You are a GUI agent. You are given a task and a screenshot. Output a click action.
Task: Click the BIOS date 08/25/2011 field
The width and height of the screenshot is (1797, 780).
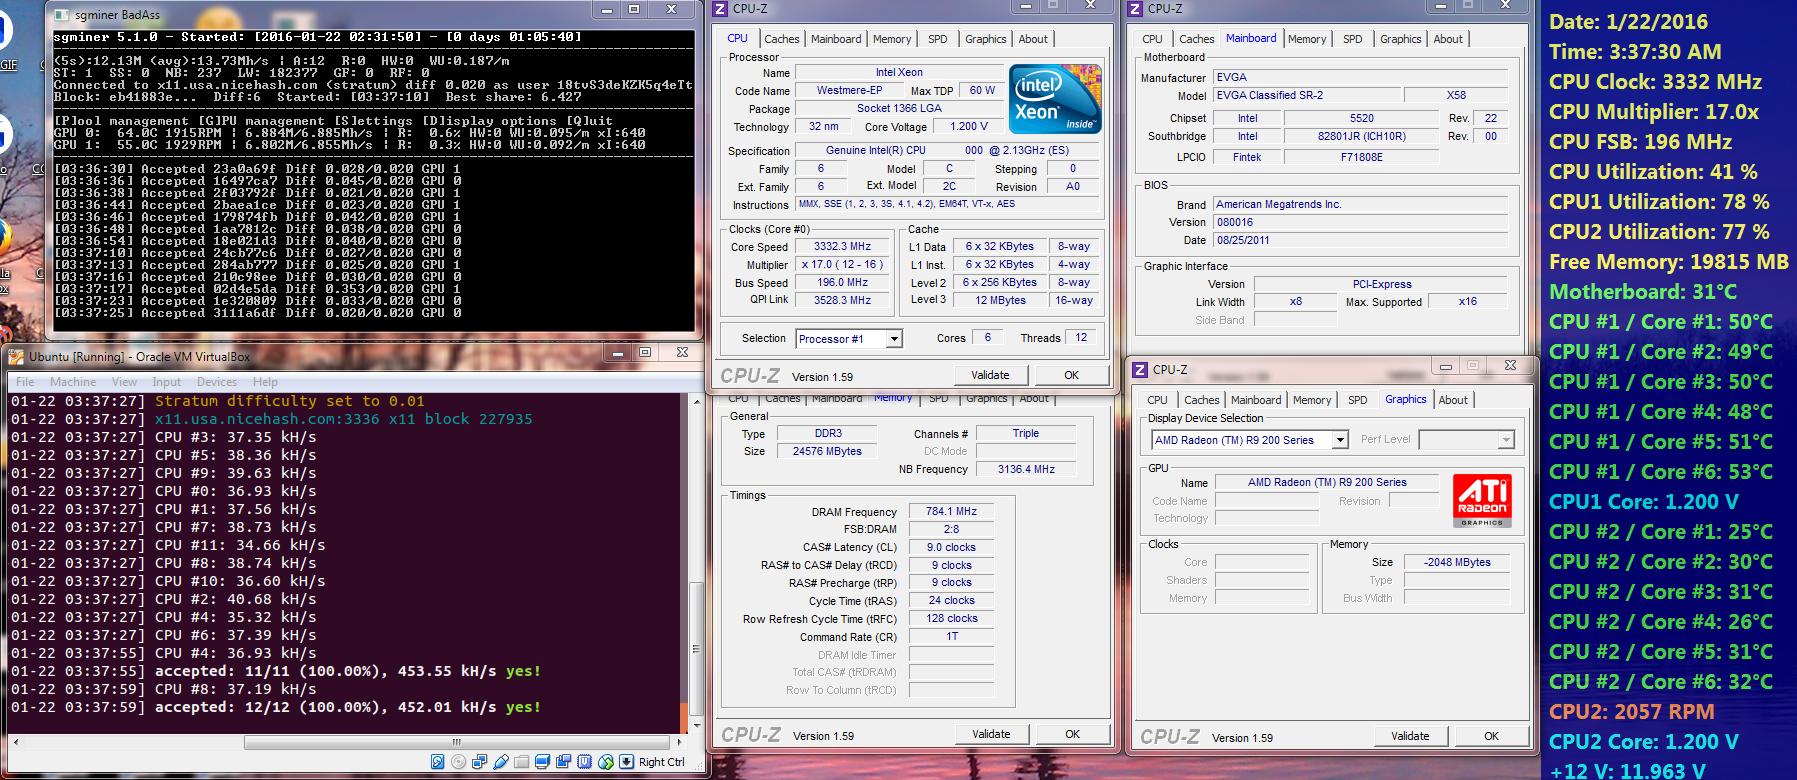[1360, 240]
